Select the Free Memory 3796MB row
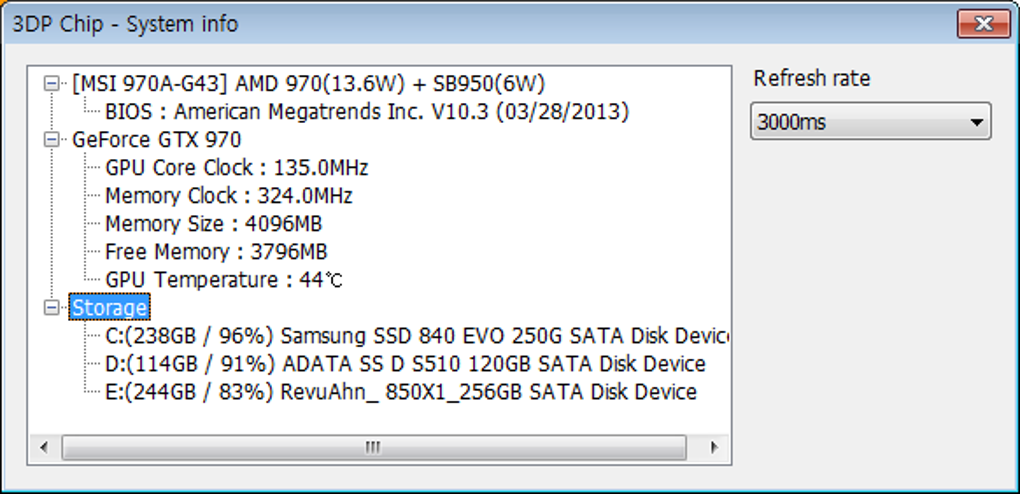 (x=216, y=252)
